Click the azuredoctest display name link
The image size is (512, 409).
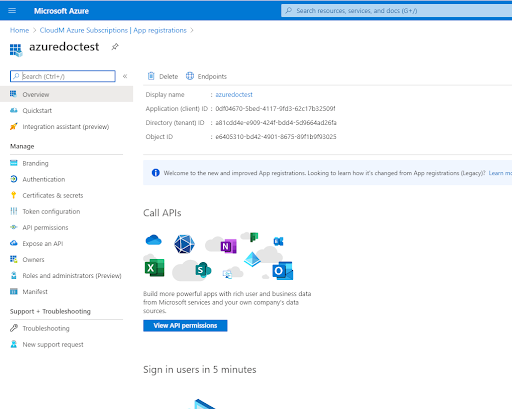click(x=234, y=95)
